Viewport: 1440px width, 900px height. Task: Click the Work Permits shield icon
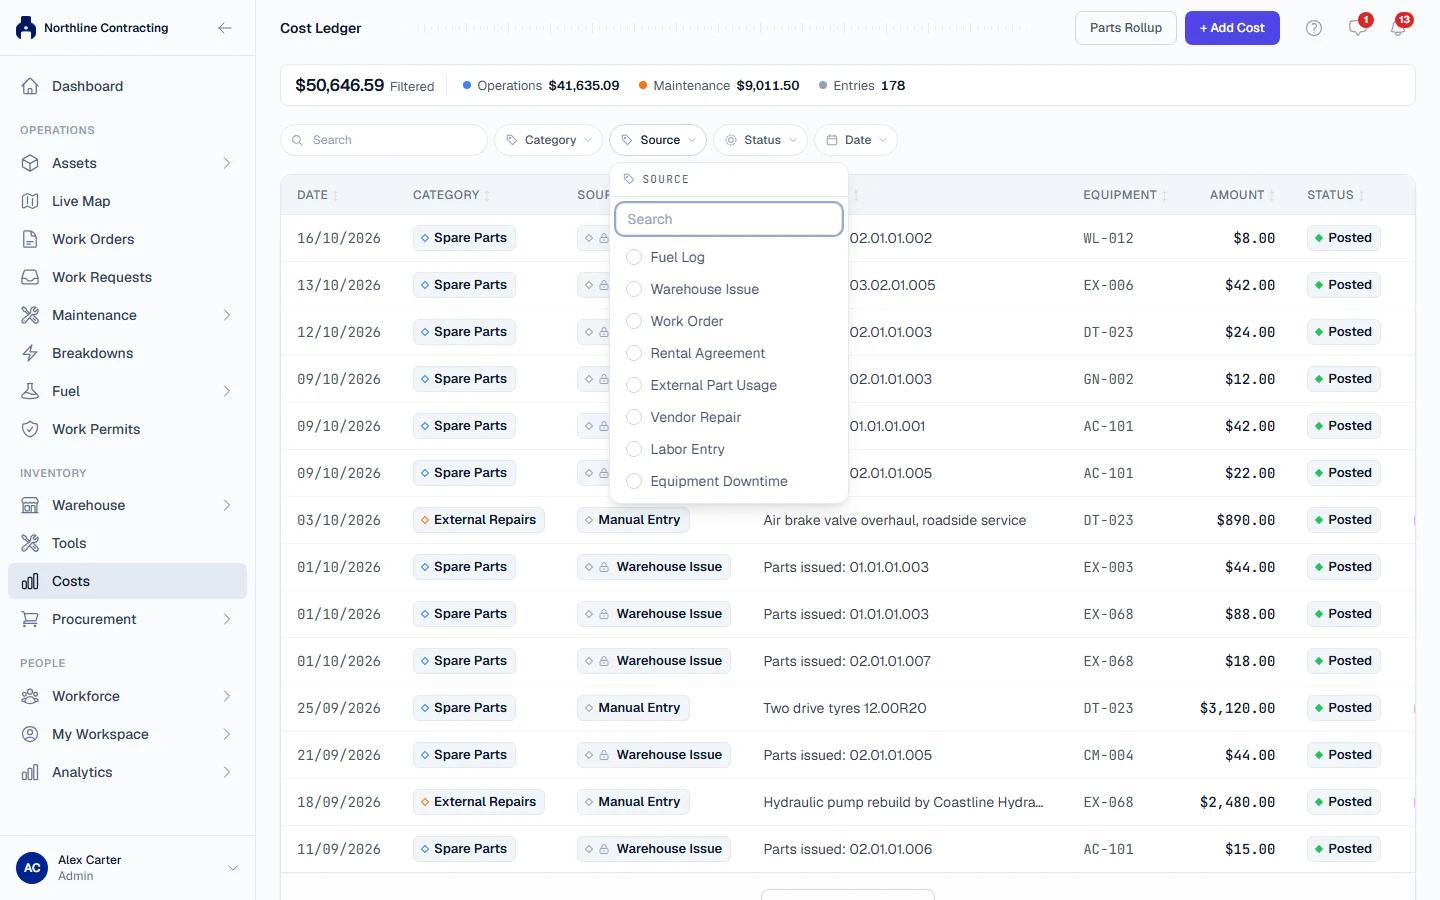pyautogui.click(x=30, y=429)
